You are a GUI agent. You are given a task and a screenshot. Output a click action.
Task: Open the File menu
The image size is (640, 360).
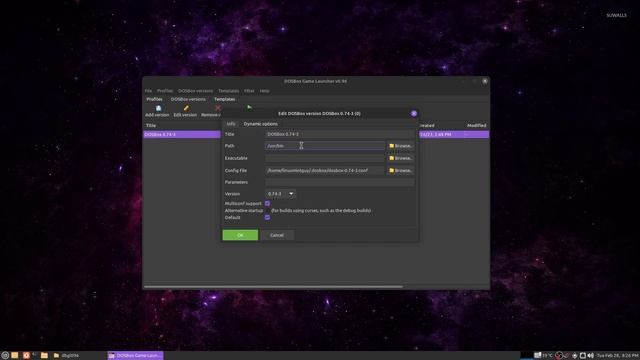(x=148, y=91)
